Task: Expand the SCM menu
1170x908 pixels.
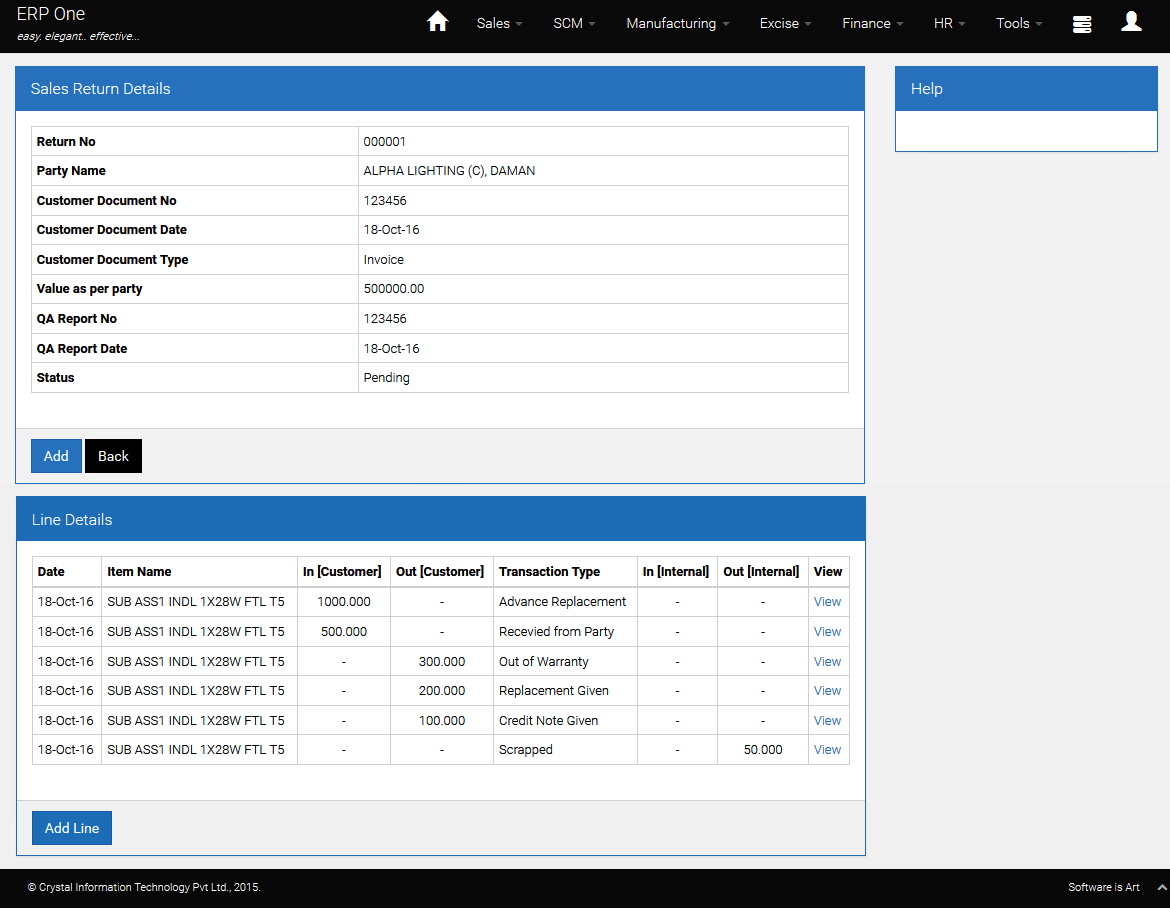Action: point(574,23)
